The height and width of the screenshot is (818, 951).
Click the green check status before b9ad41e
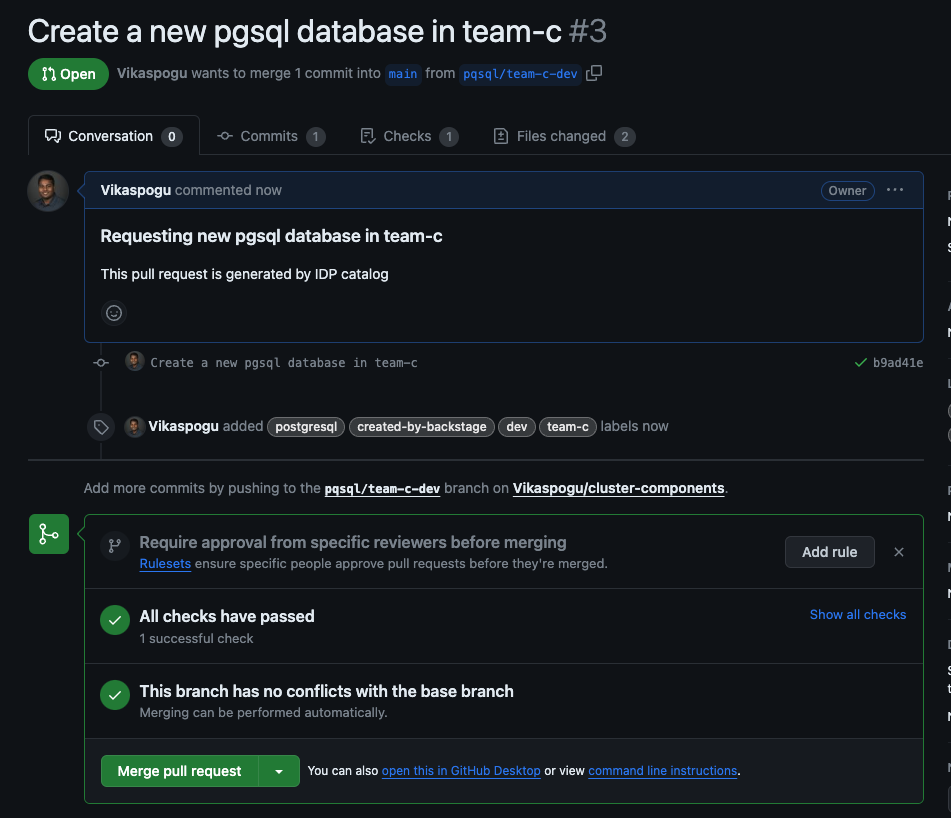coord(860,363)
